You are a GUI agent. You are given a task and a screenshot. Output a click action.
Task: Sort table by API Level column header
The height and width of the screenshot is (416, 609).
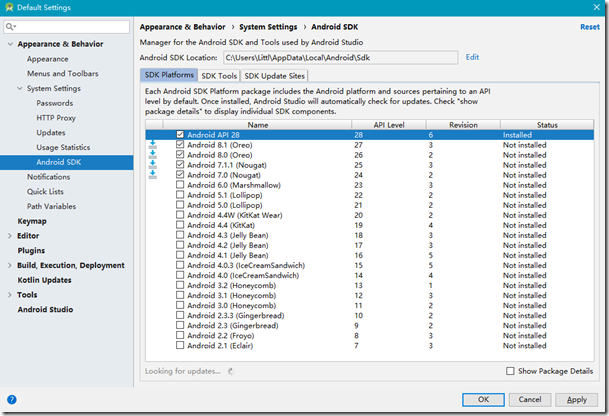tap(389, 125)
